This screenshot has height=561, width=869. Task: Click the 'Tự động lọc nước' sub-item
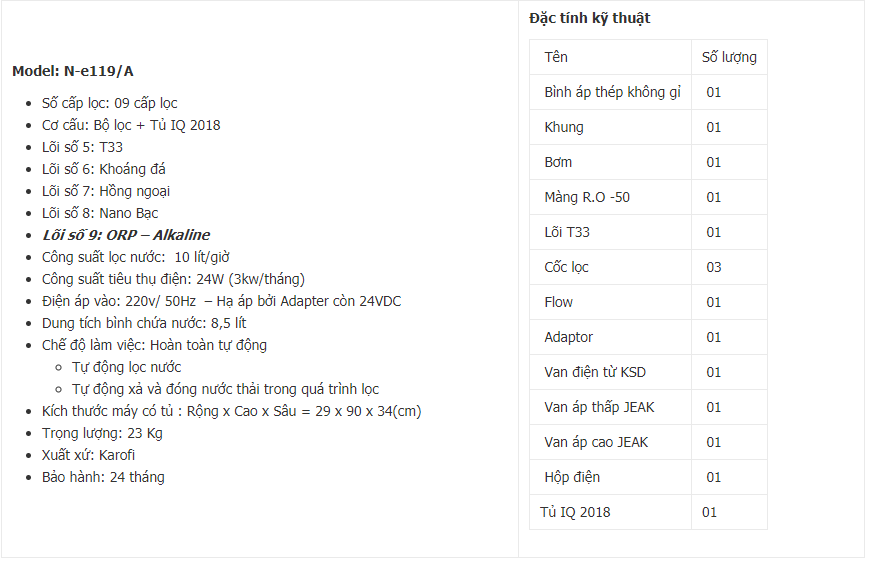[x=126, y=367]
